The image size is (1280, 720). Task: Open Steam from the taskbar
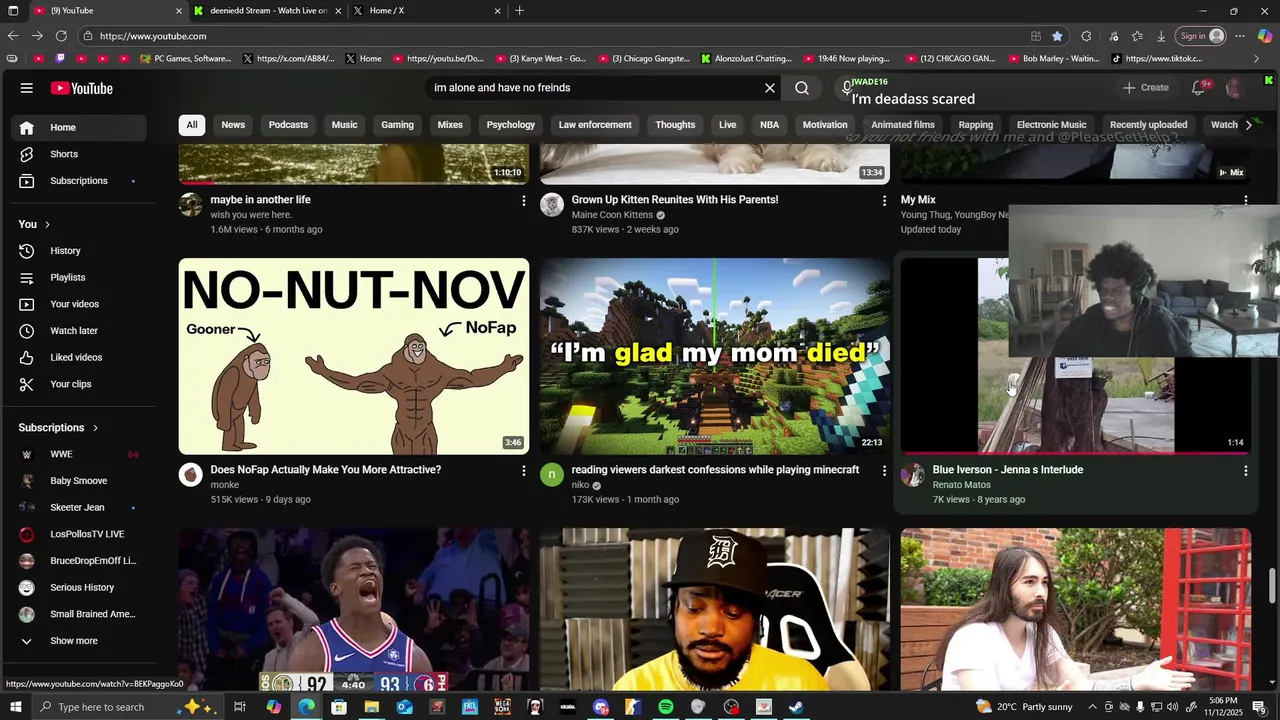796,707
